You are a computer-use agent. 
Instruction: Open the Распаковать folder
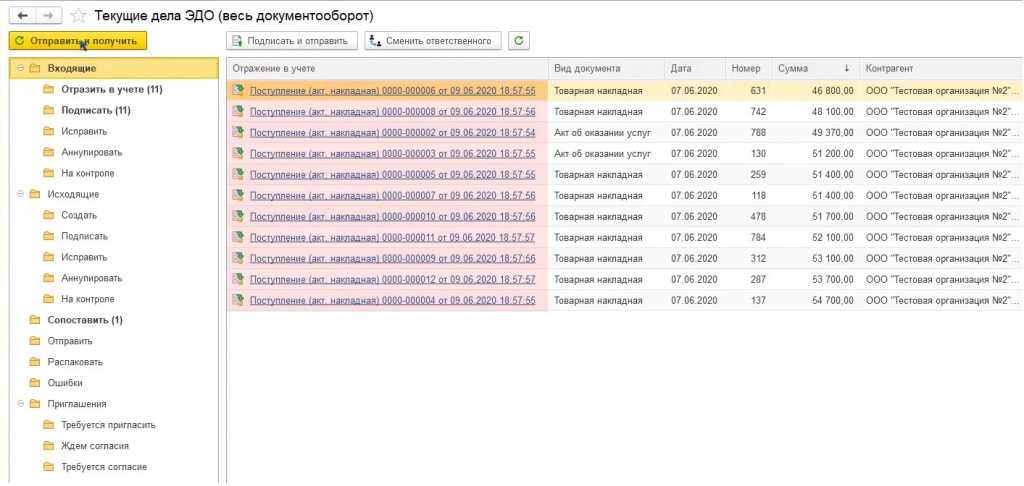coord(75,362)
